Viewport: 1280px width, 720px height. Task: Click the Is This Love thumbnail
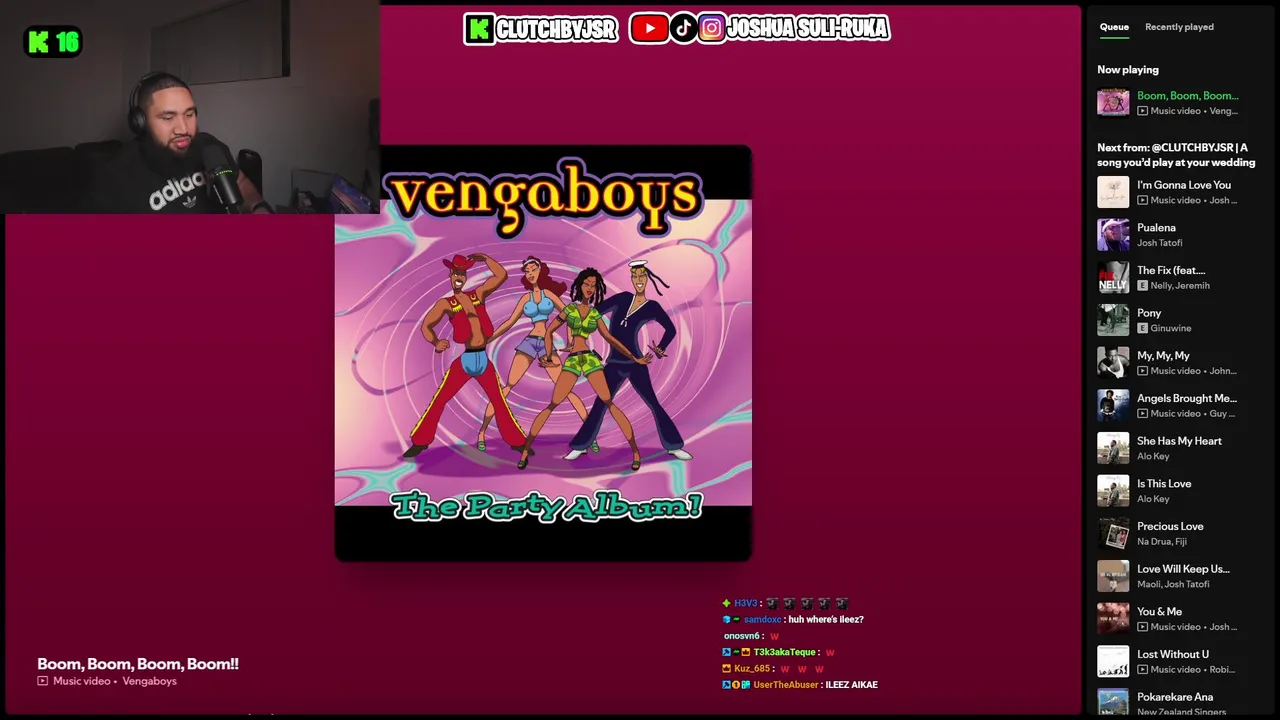tap(1113, 491)
